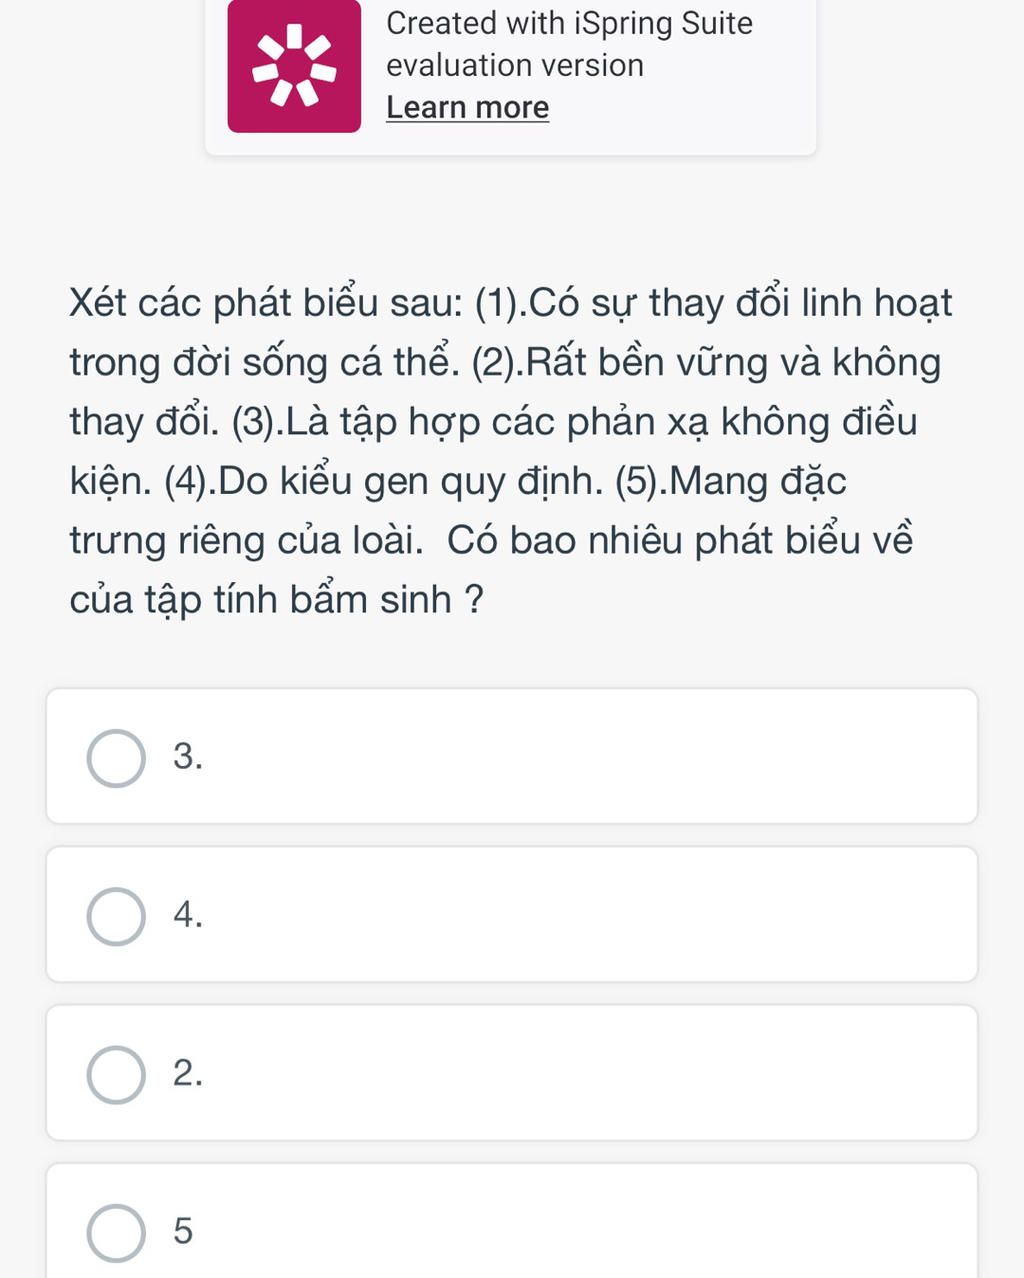Screen dimensions: 1024x1278
Task: Choose the text label '2.' answer
Action: 187,1073
